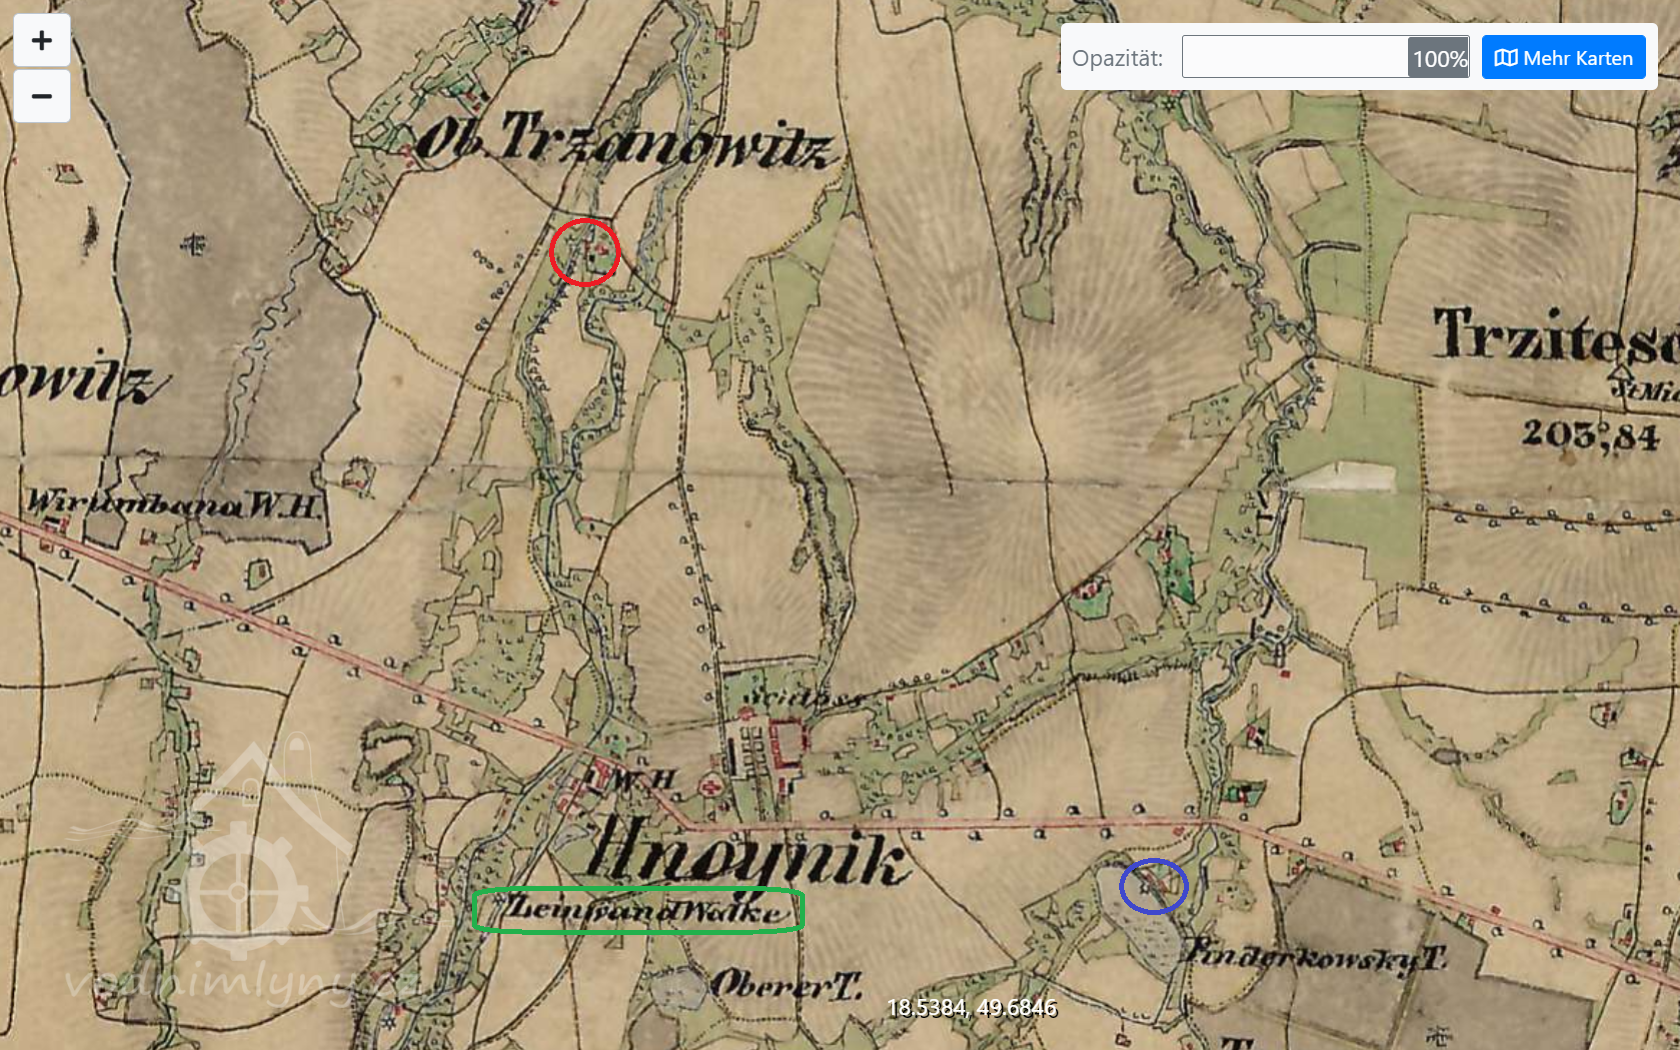
Task: Click the Ob. Trzanowitz map label
Action: coord(624,140)
